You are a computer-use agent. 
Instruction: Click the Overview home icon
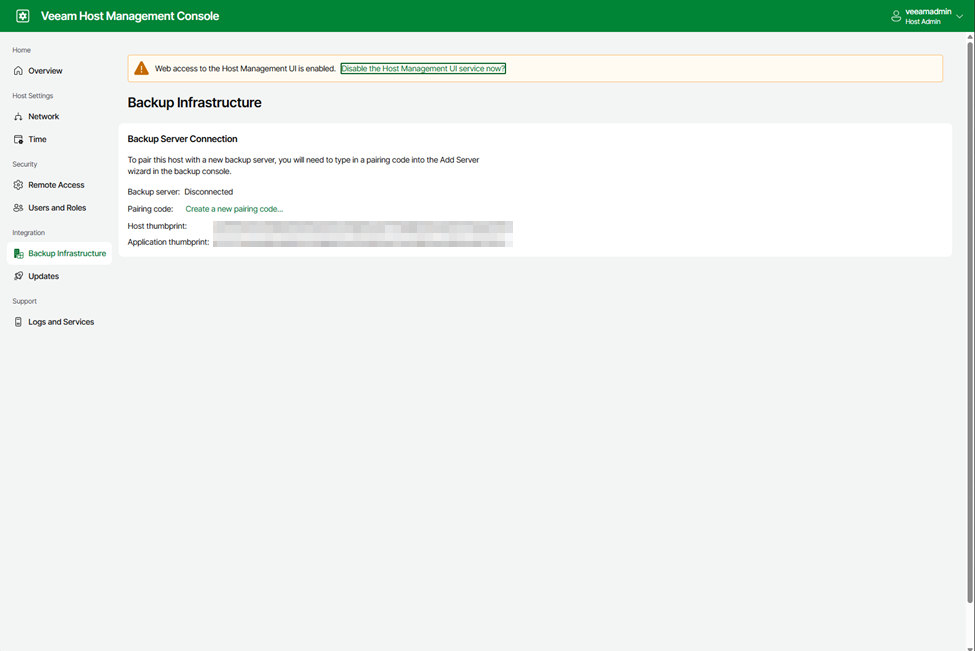coord(18,71)
